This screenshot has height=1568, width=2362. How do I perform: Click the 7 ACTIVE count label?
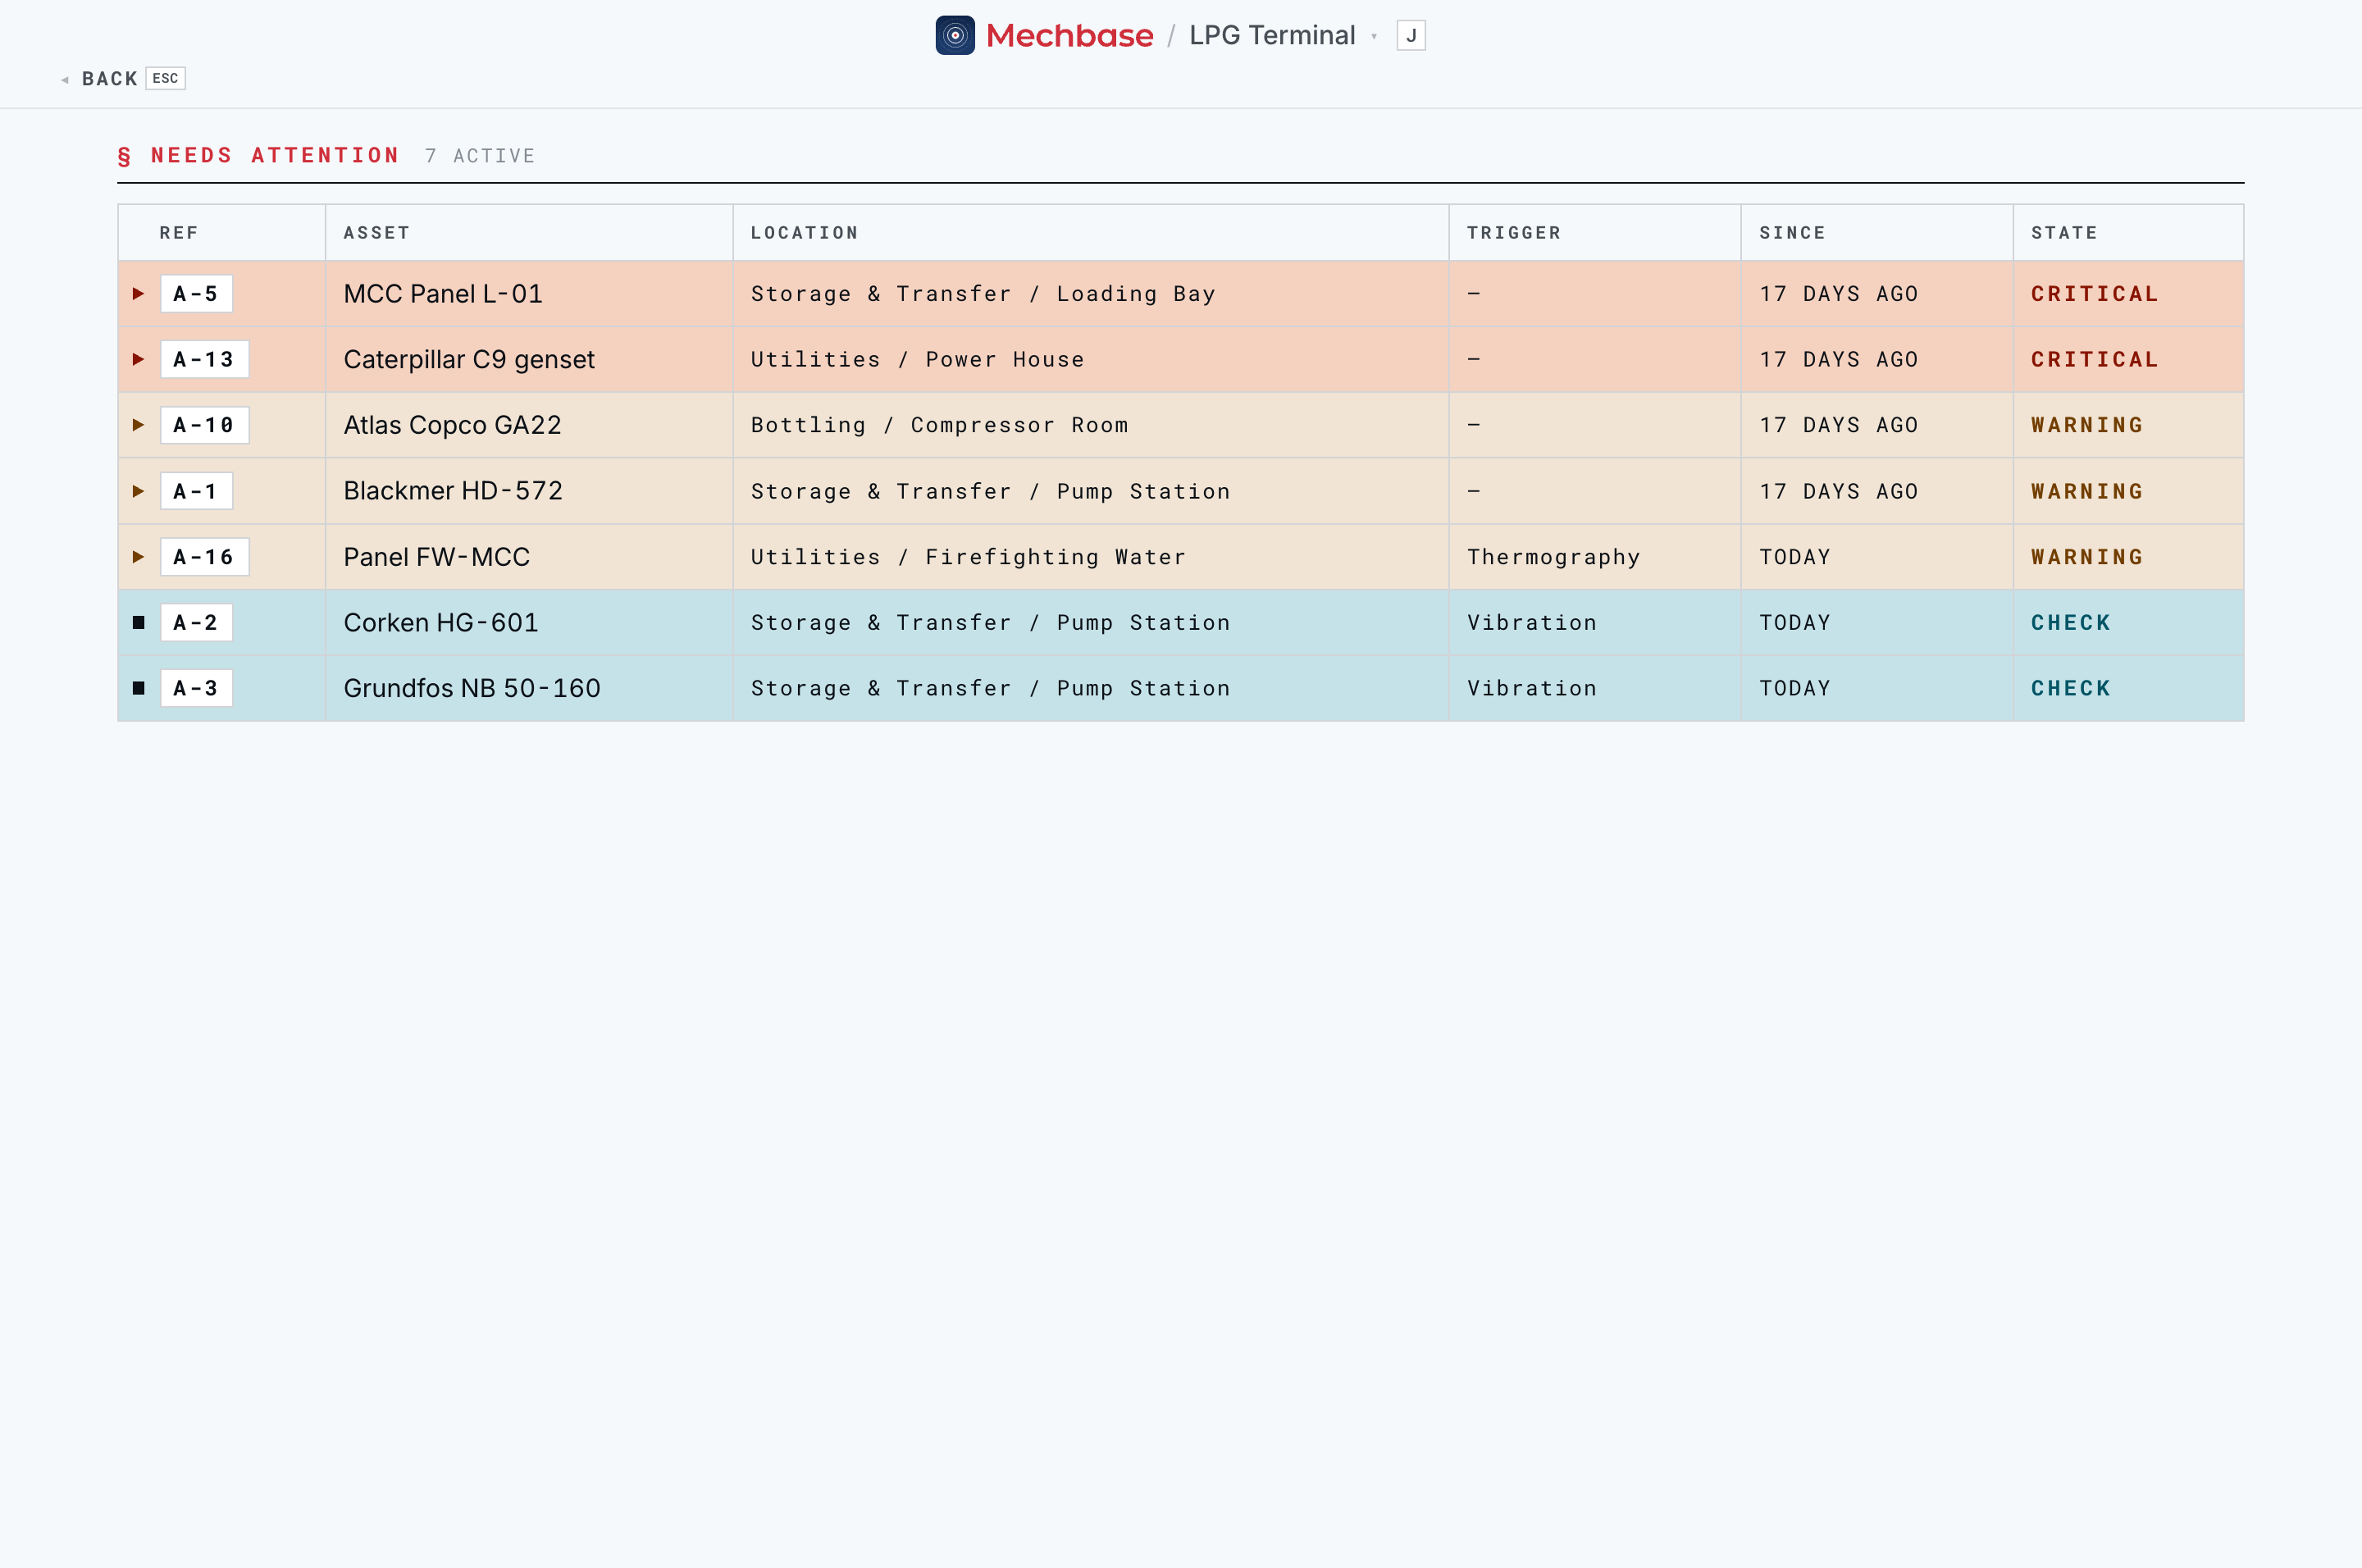click(480, 156)
